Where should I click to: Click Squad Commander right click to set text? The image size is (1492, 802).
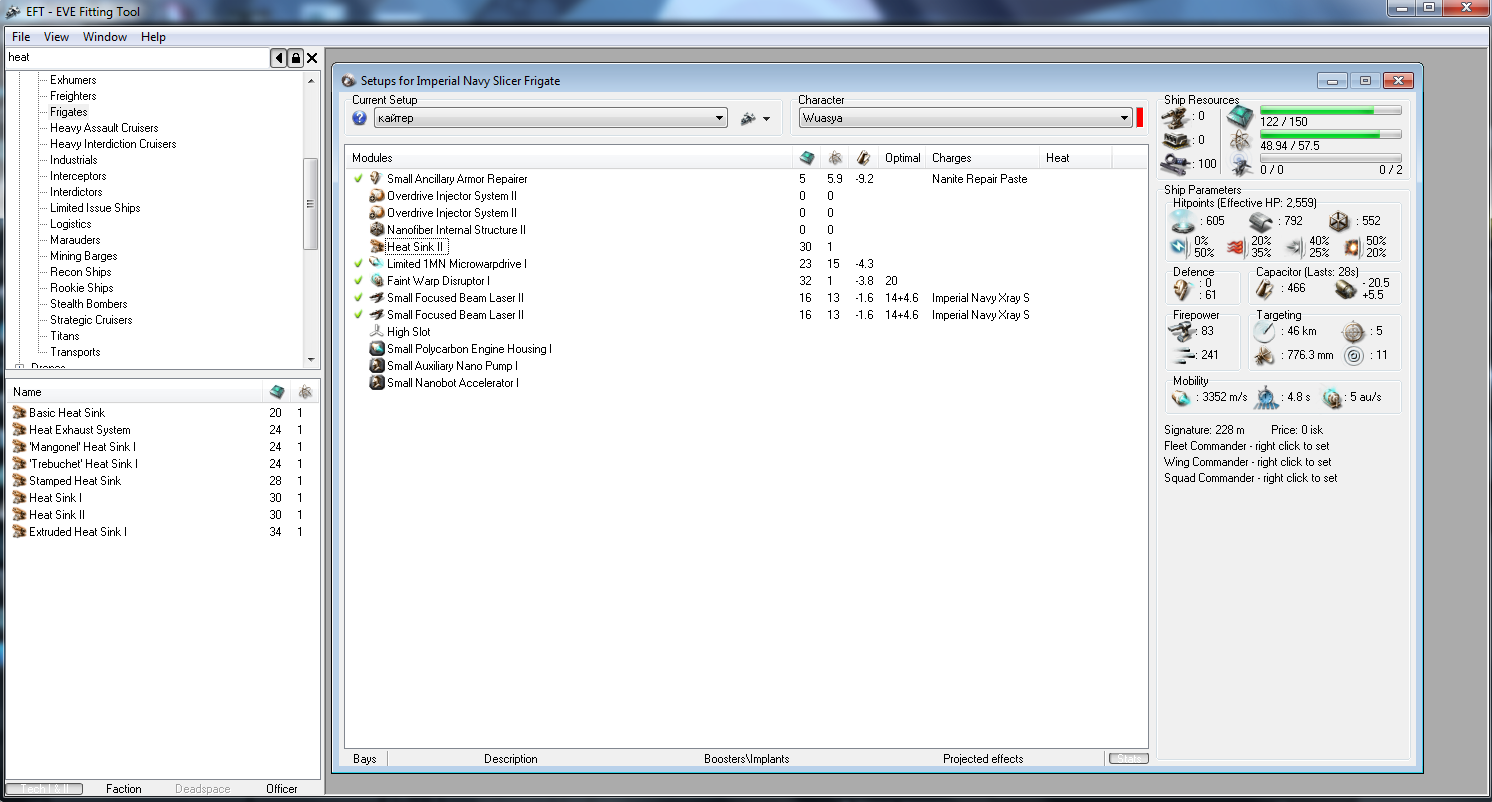tap(1250, 478)
